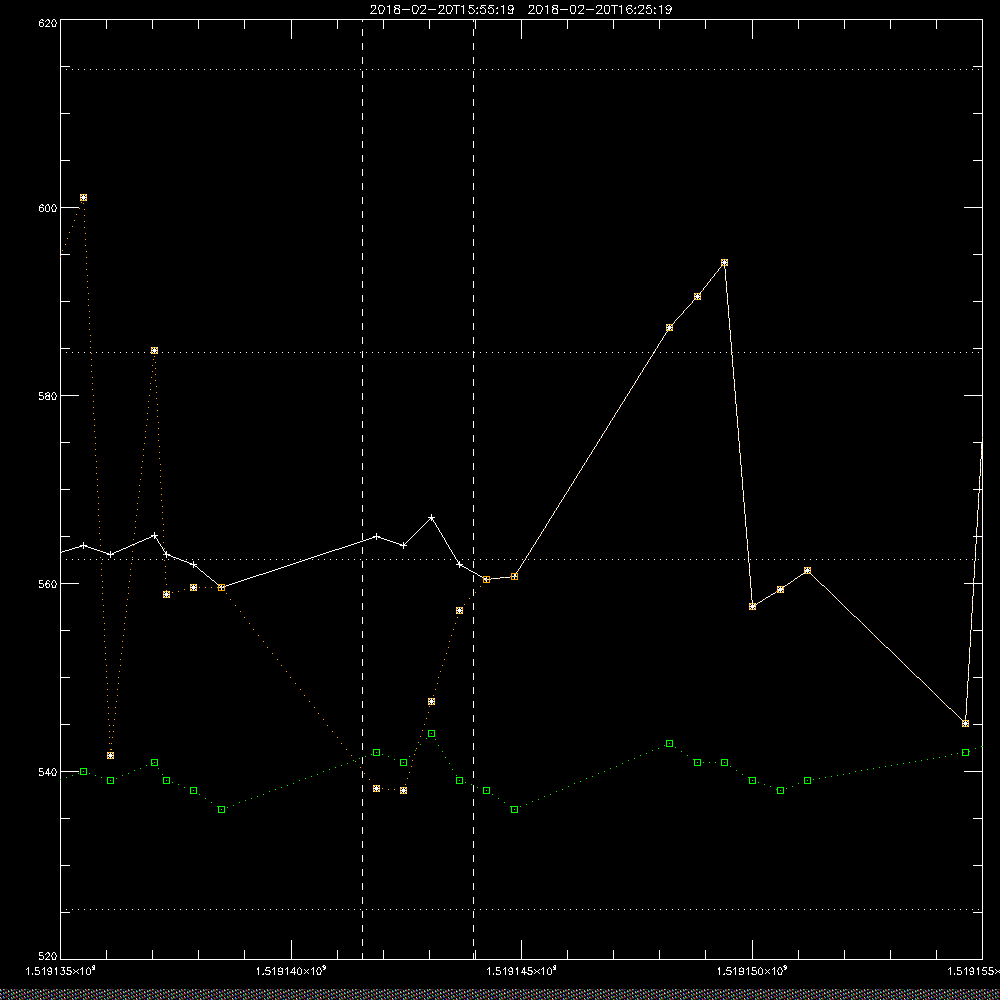Click the lowest dotted horizontal line near 525
This screenshot has width=1000, height=1000.
pos(521,909)
